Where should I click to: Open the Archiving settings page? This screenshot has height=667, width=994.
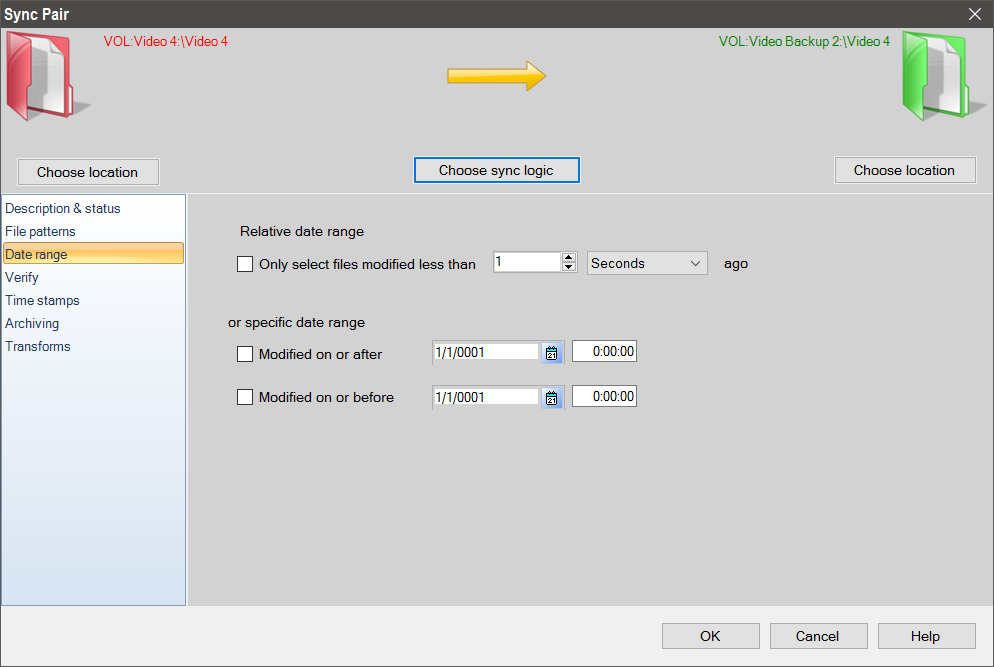coord(32,323)
